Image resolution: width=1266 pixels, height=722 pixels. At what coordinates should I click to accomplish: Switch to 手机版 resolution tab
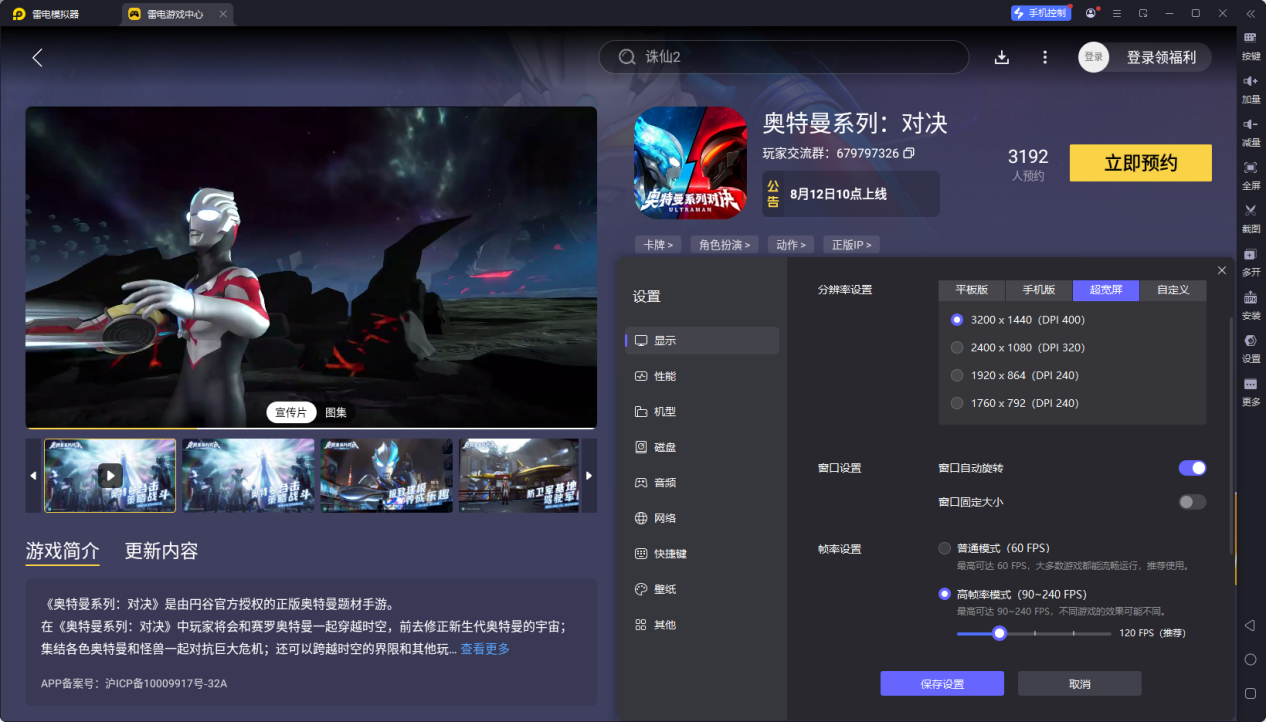point(1039,290)
